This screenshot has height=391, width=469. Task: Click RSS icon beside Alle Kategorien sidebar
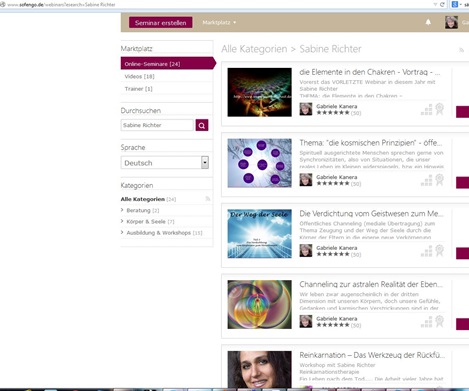pyautogui.click(x=208, y=199)
